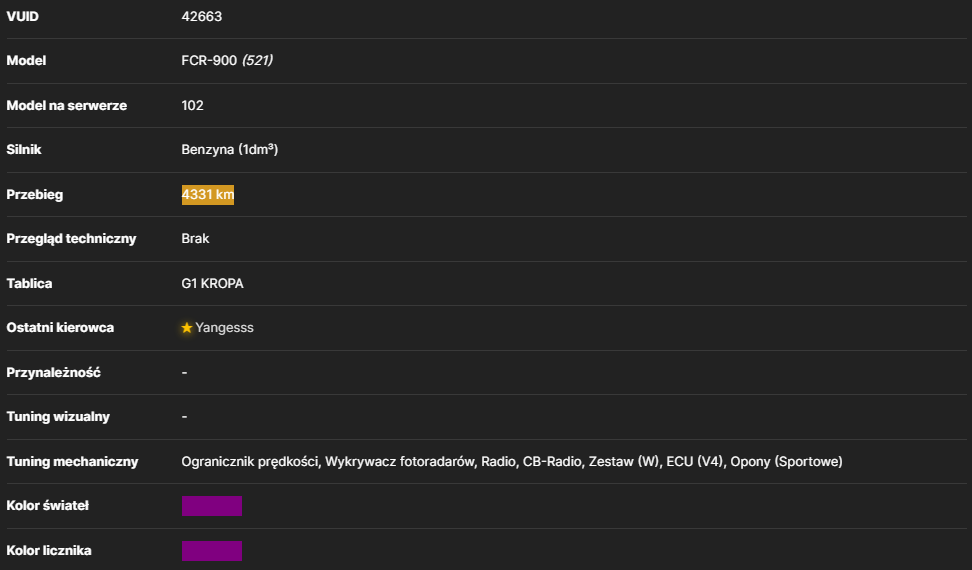Viewport: 972px width, 570px height.
Task: Click the VUID value 42663
Action: (x=201, y=17)
